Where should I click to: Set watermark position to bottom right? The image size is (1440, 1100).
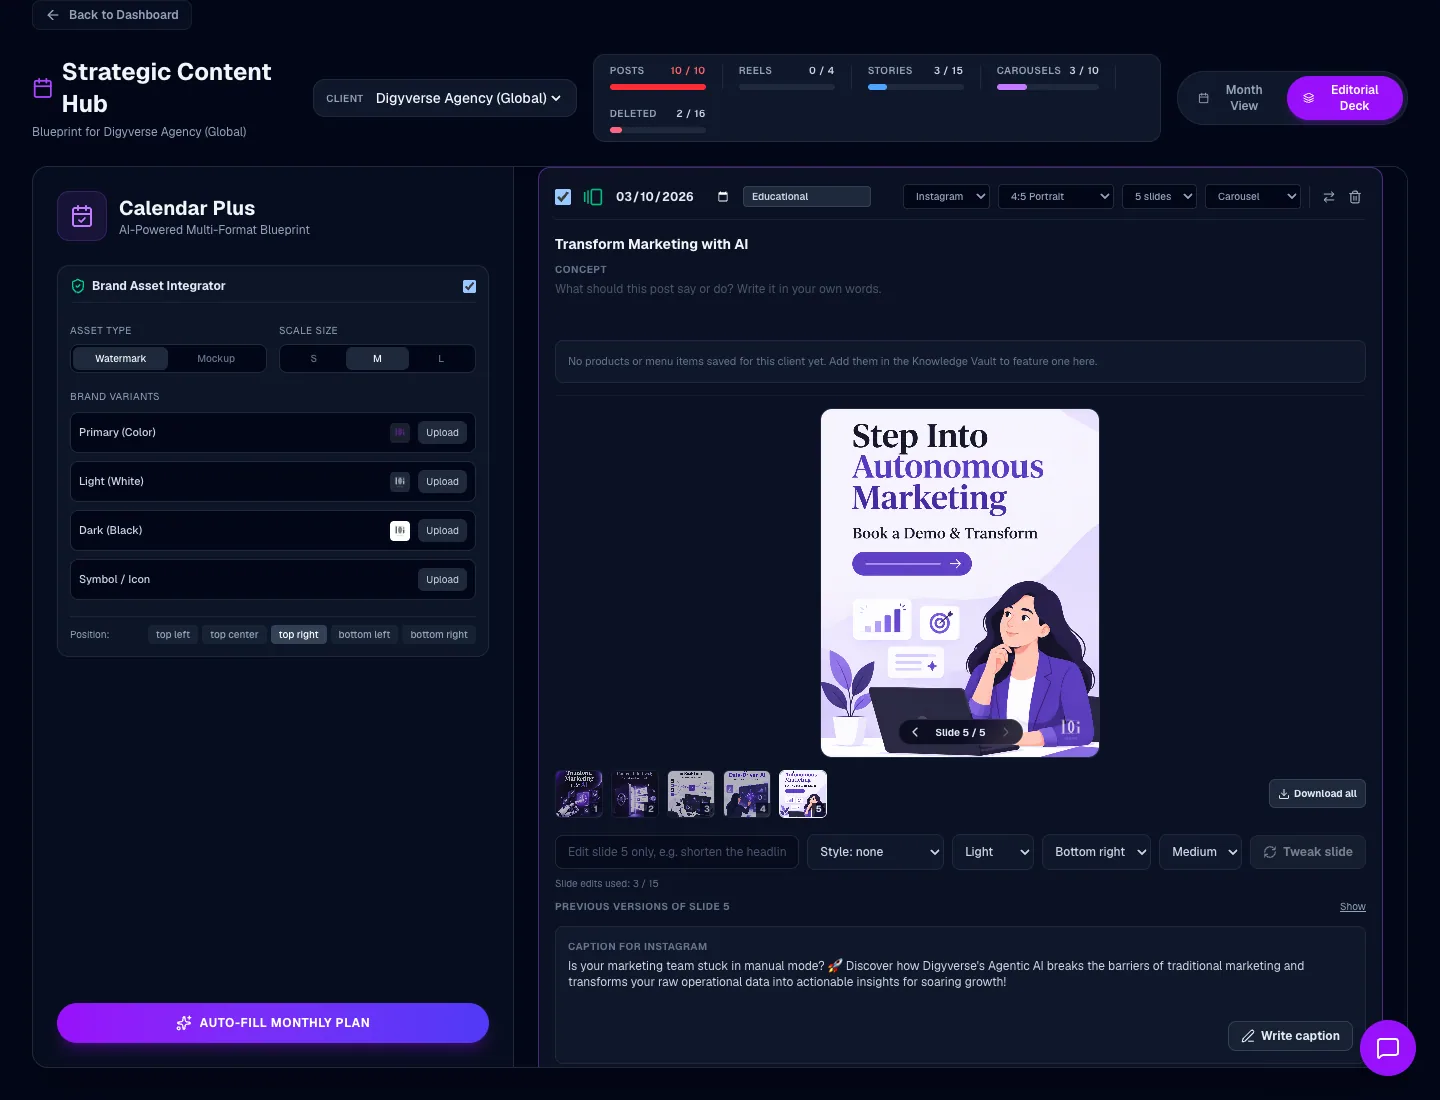pyautogui.click(x=439, y=635)
